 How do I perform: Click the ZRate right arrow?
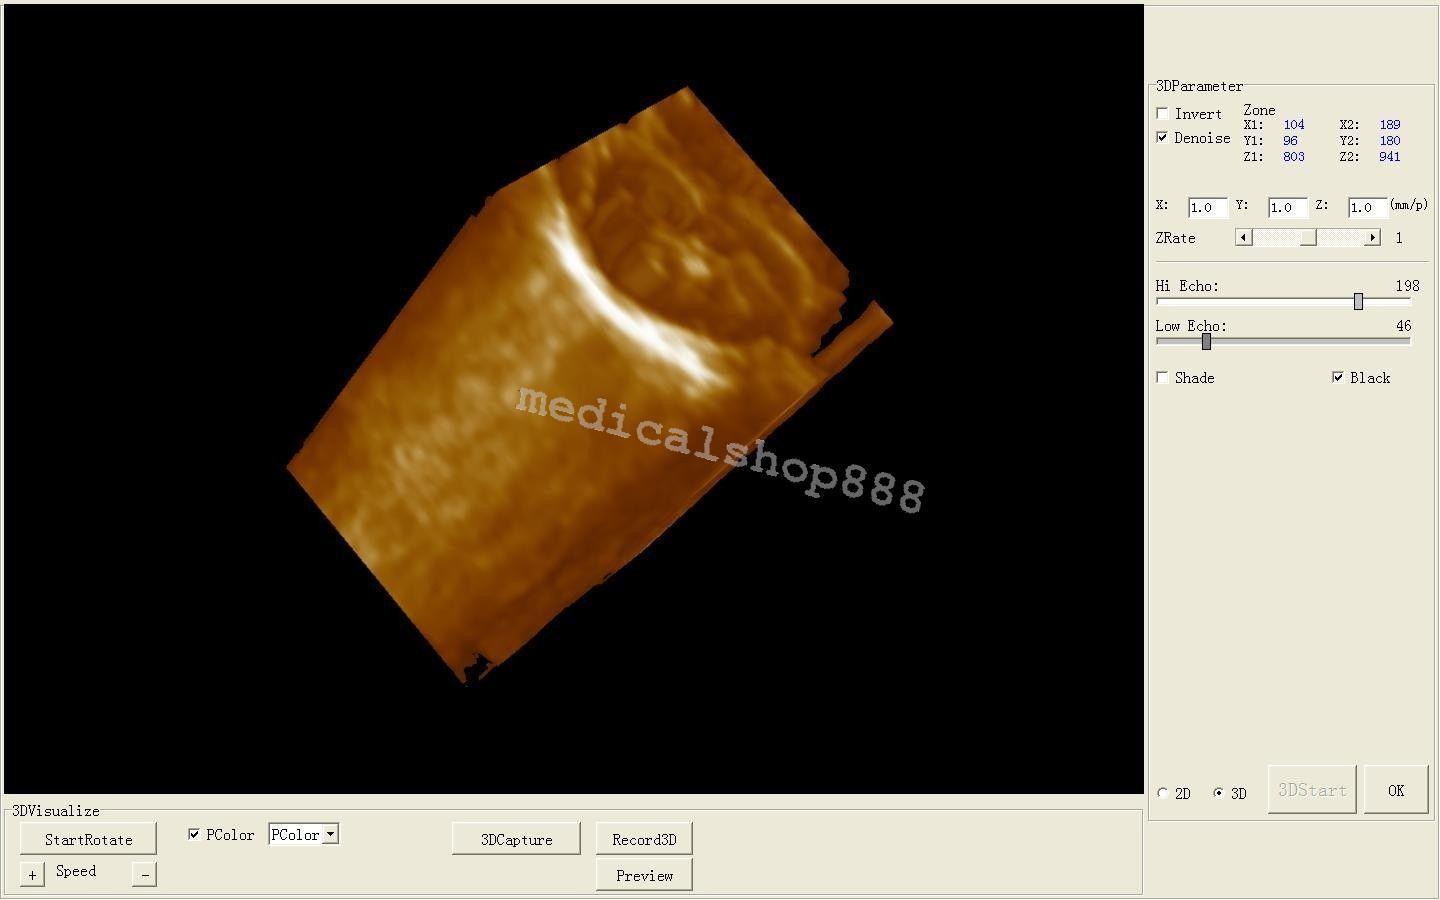(x=1374, y=237)
